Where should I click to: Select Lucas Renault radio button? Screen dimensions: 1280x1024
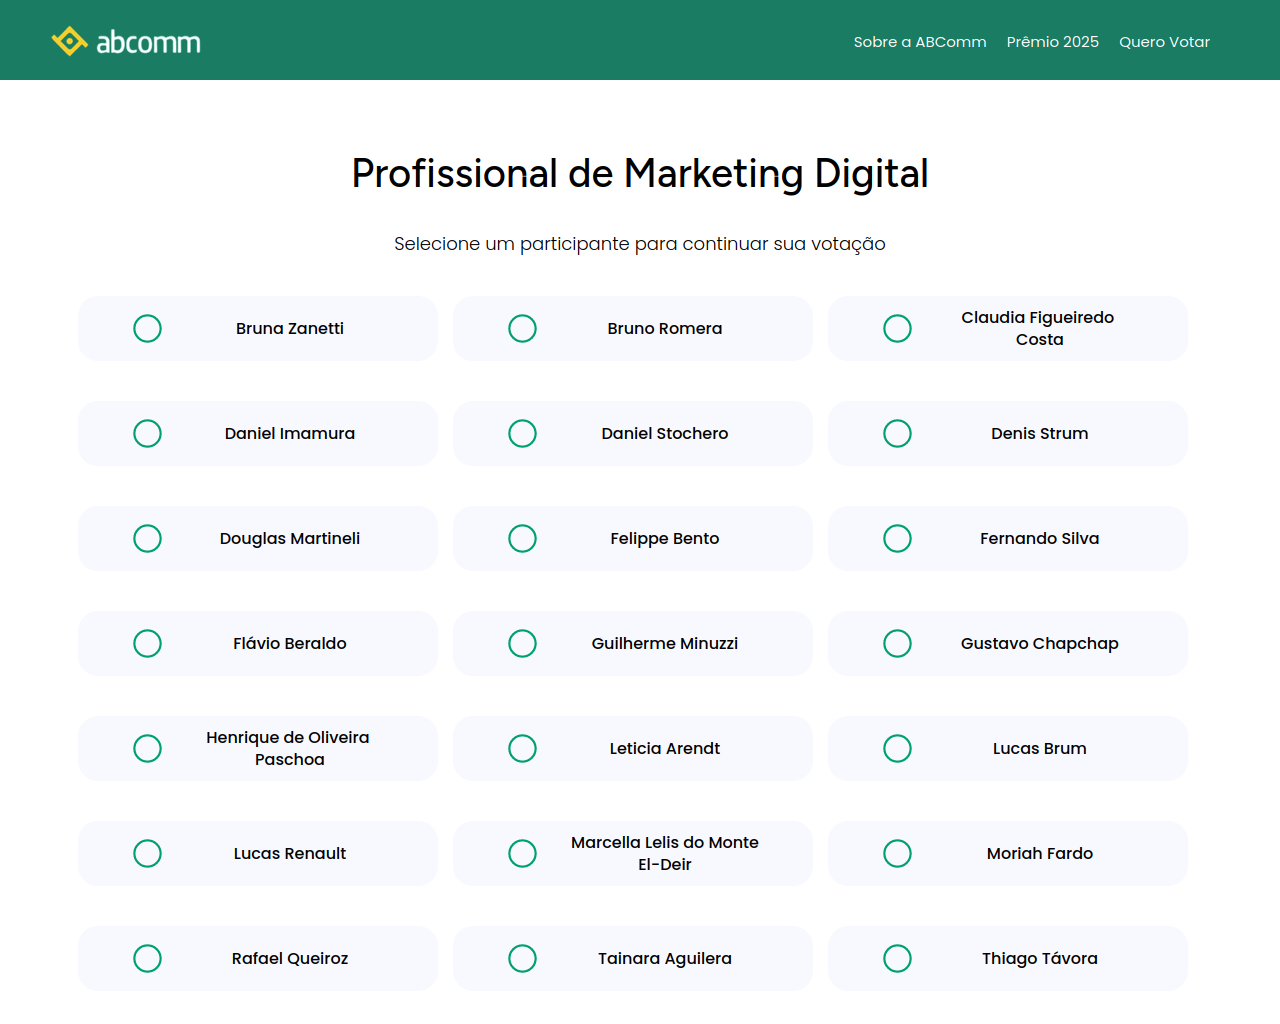tap(147, 853)
